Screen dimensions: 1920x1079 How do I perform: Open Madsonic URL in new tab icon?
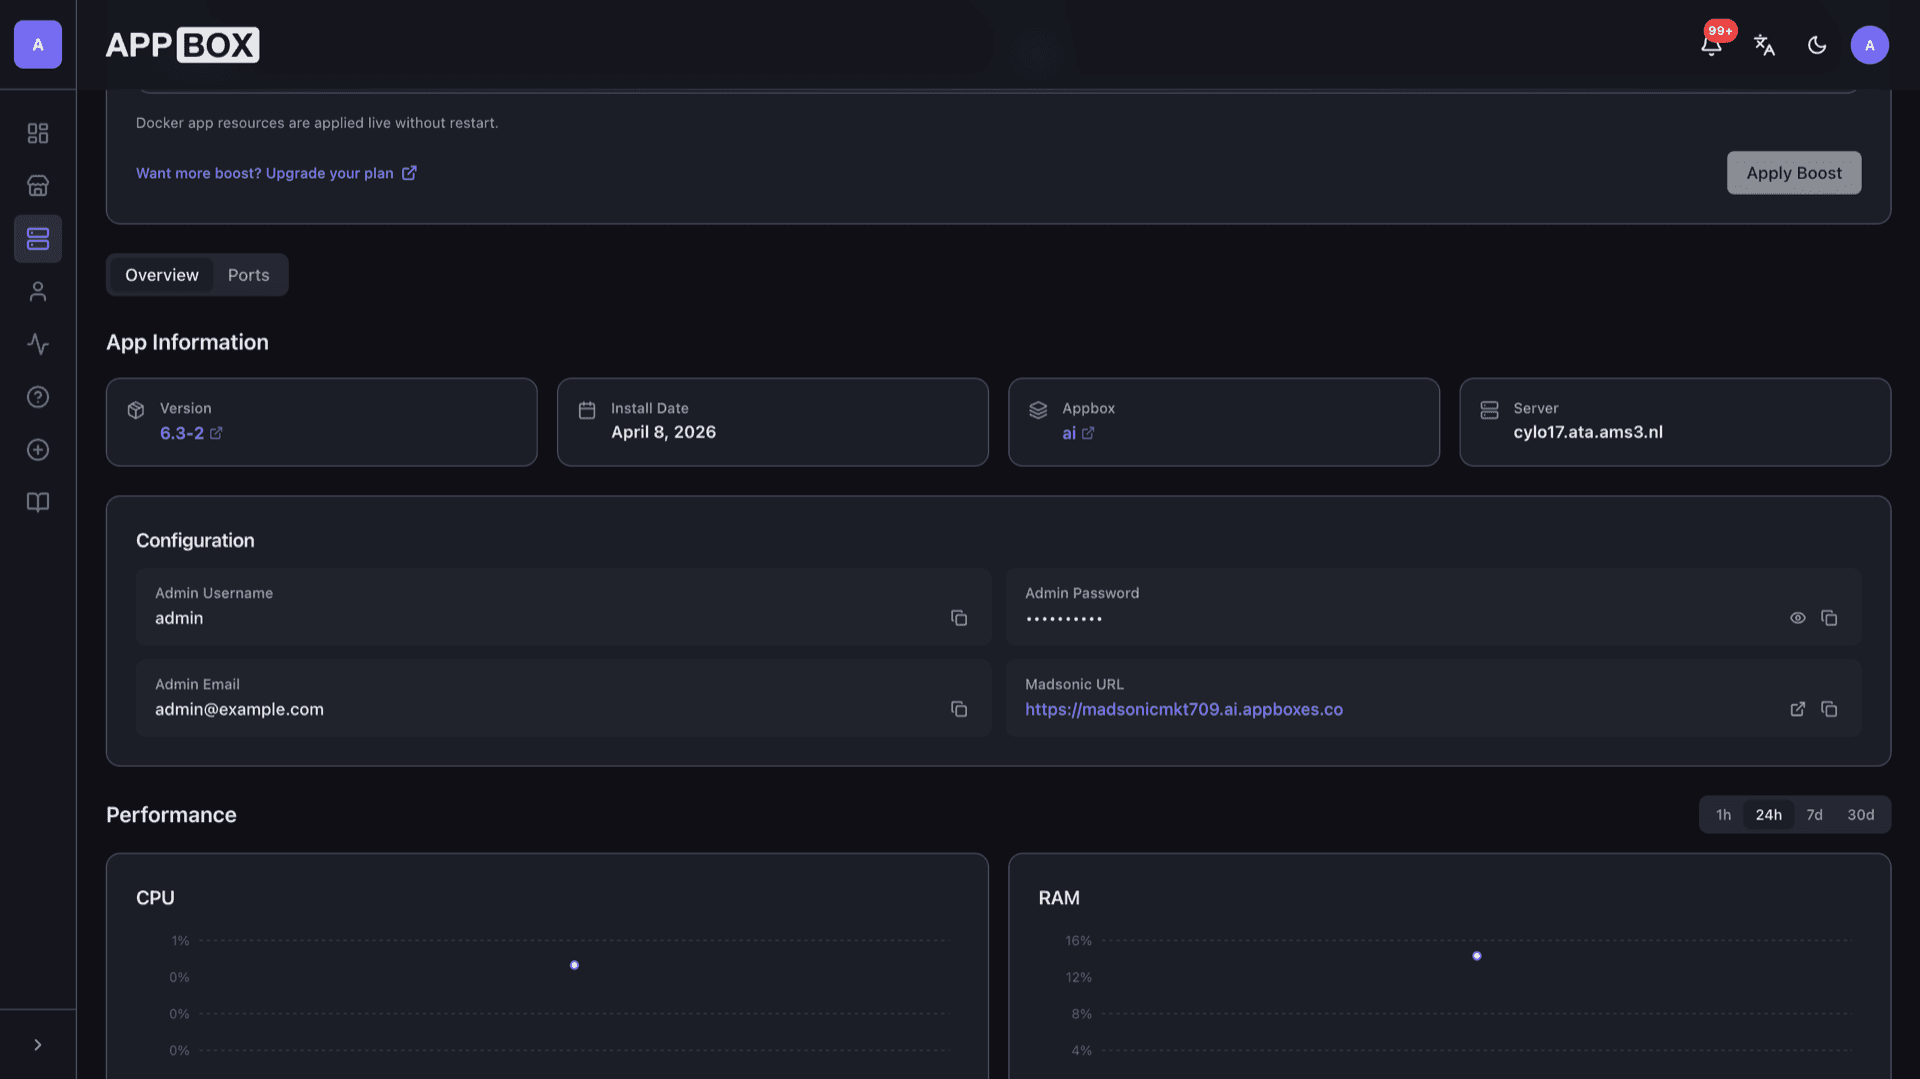[x=1797, y=709]
